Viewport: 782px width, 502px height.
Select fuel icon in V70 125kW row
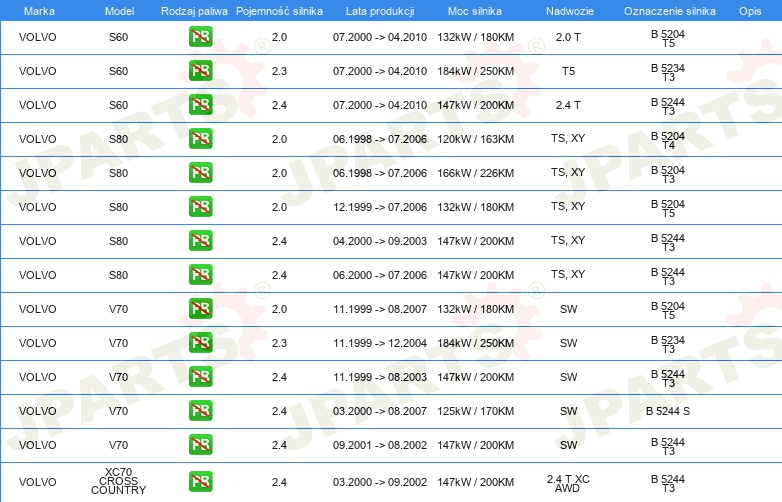pos(200,410)
